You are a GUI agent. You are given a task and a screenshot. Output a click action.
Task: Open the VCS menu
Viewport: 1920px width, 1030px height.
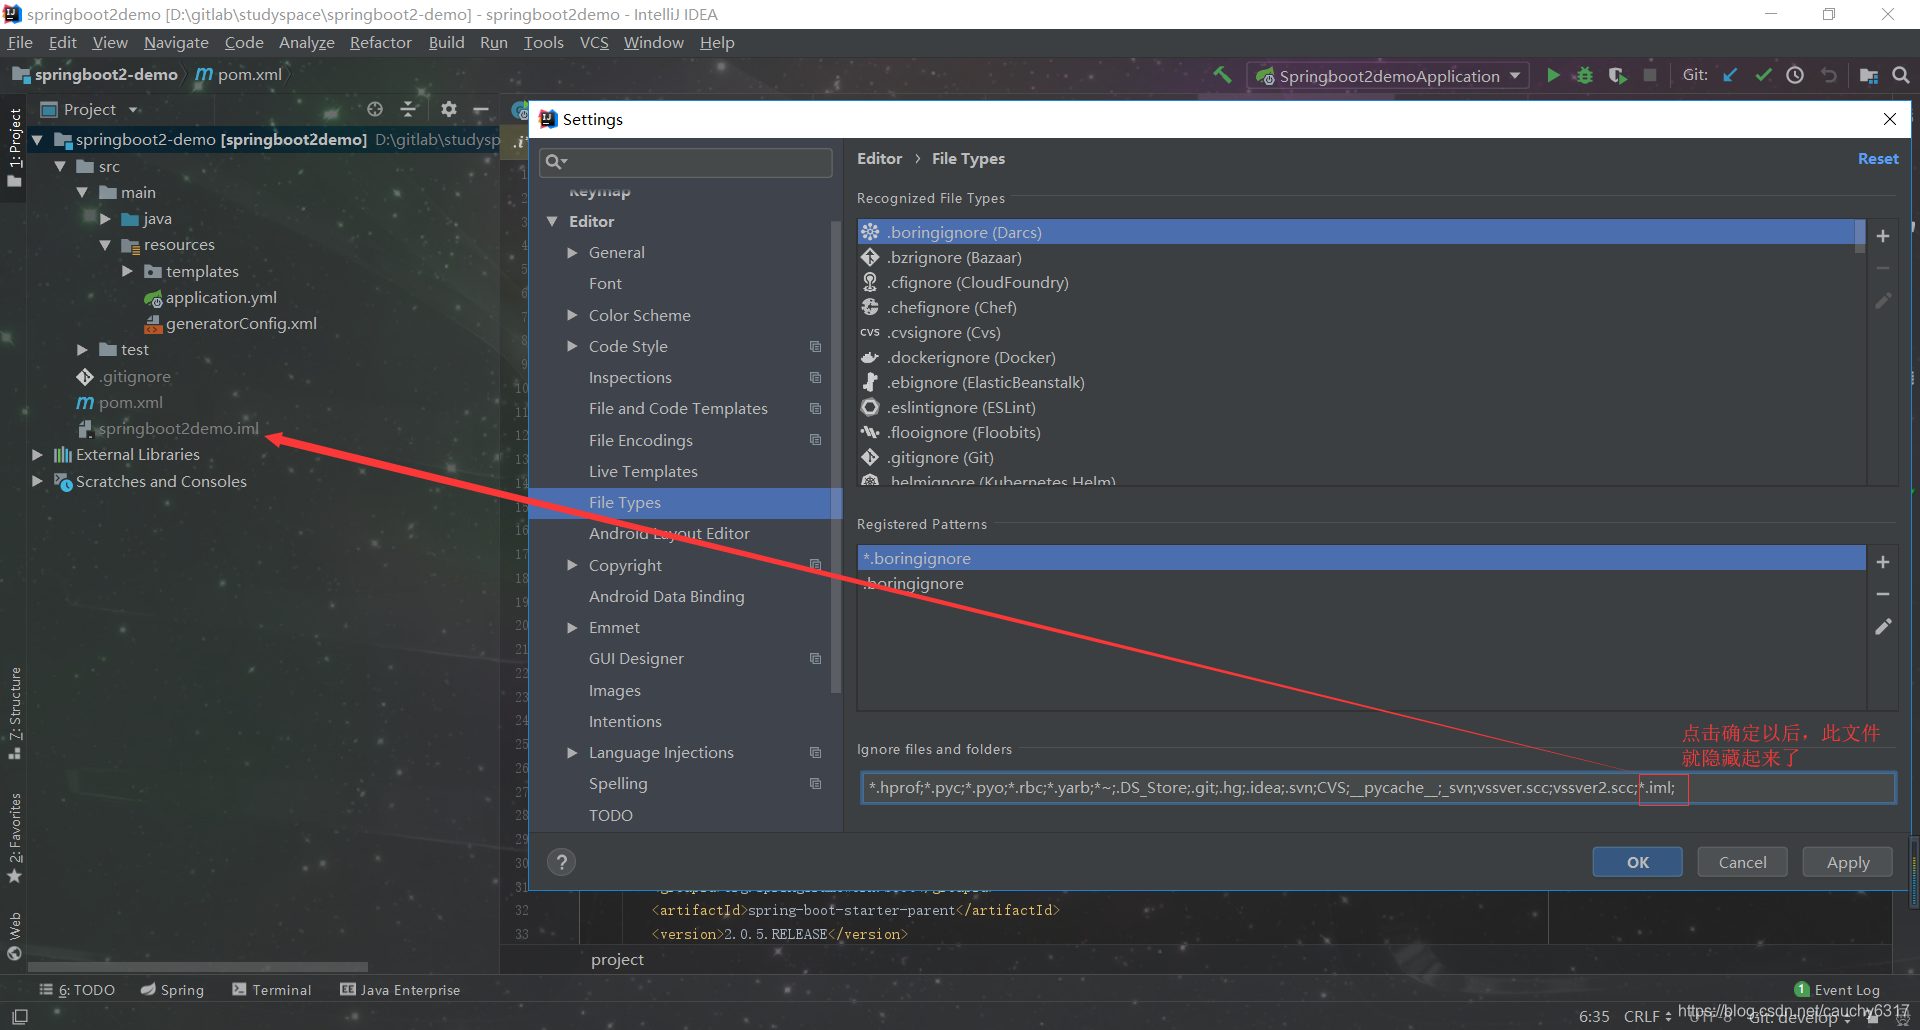click(594, 42)
